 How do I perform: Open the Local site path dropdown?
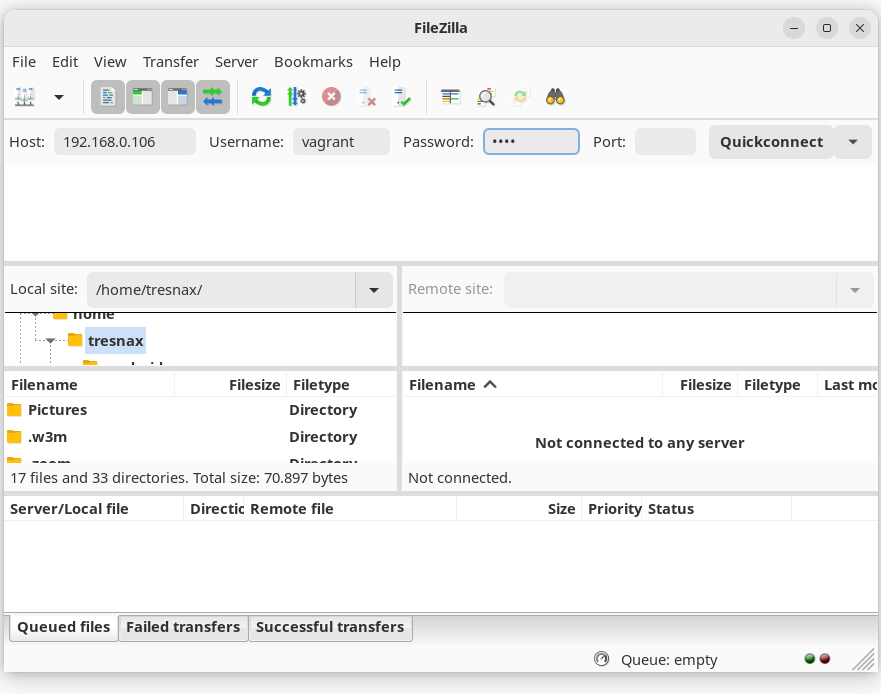click(373, 290)
